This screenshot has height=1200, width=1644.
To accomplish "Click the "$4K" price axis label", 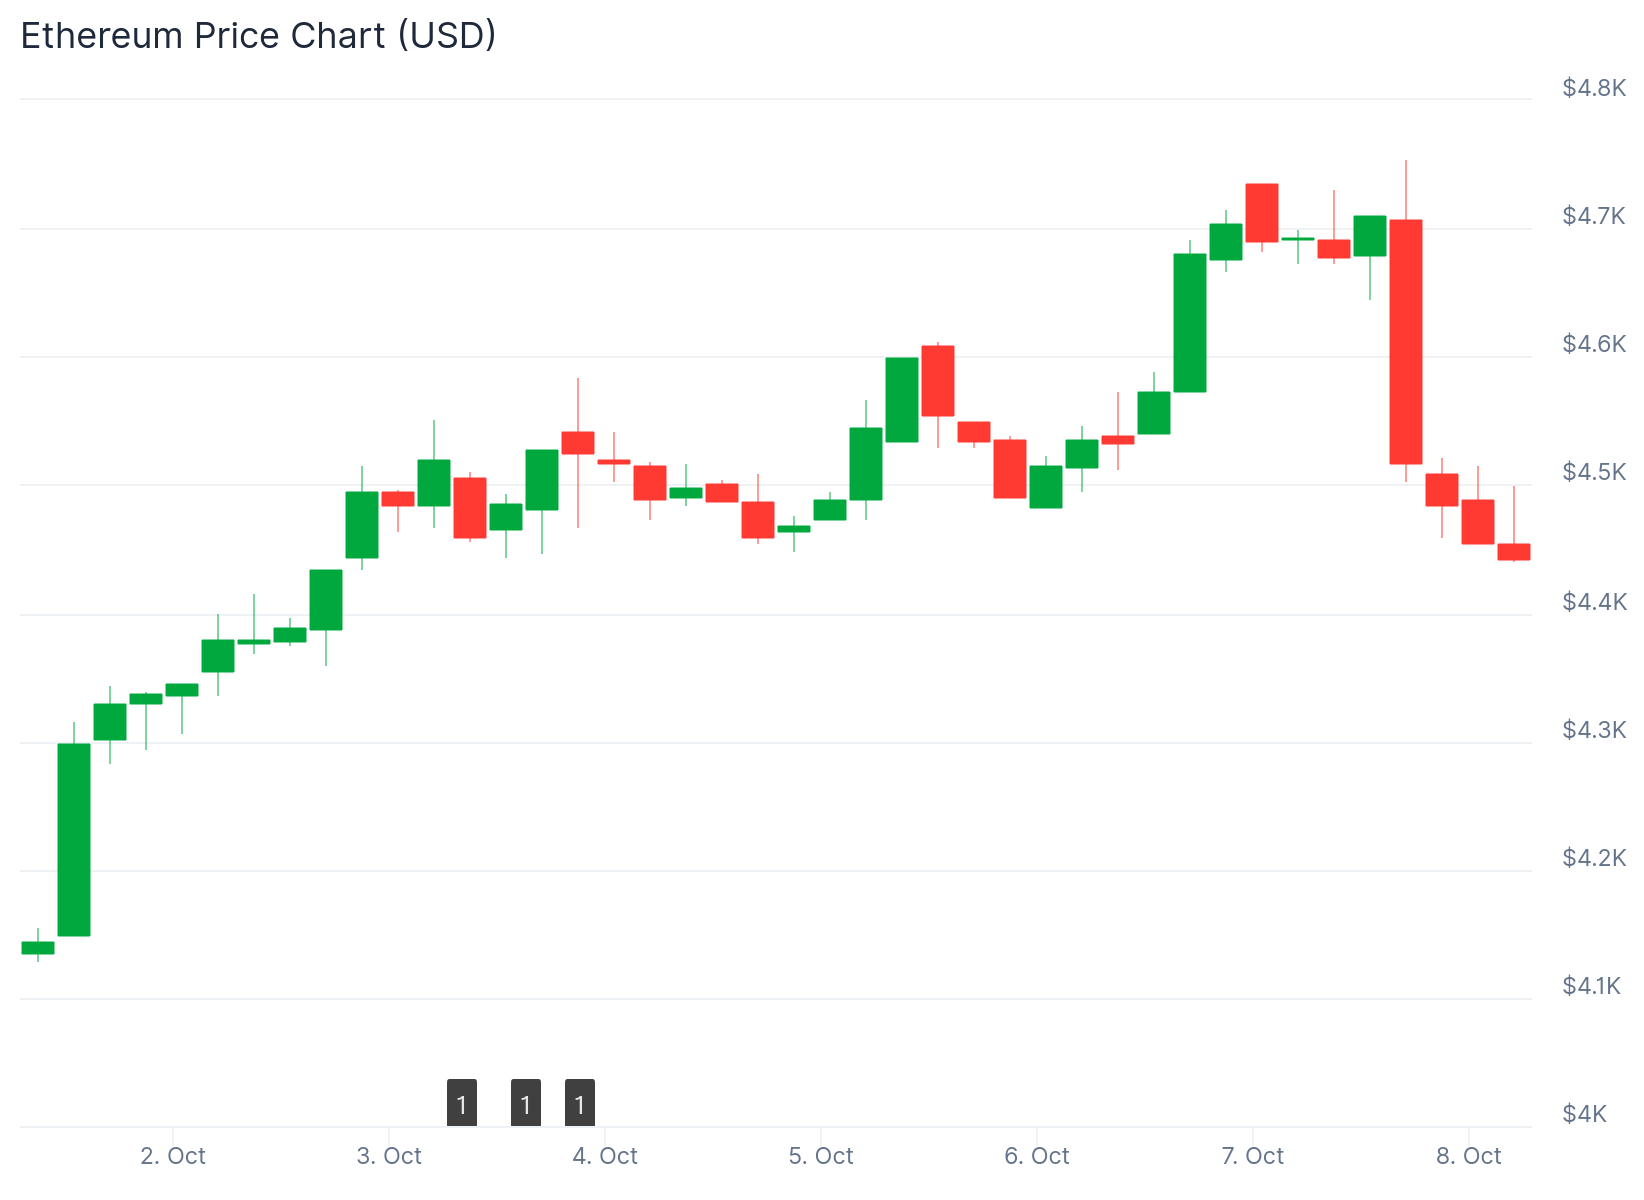I will click(1584, 1113).
